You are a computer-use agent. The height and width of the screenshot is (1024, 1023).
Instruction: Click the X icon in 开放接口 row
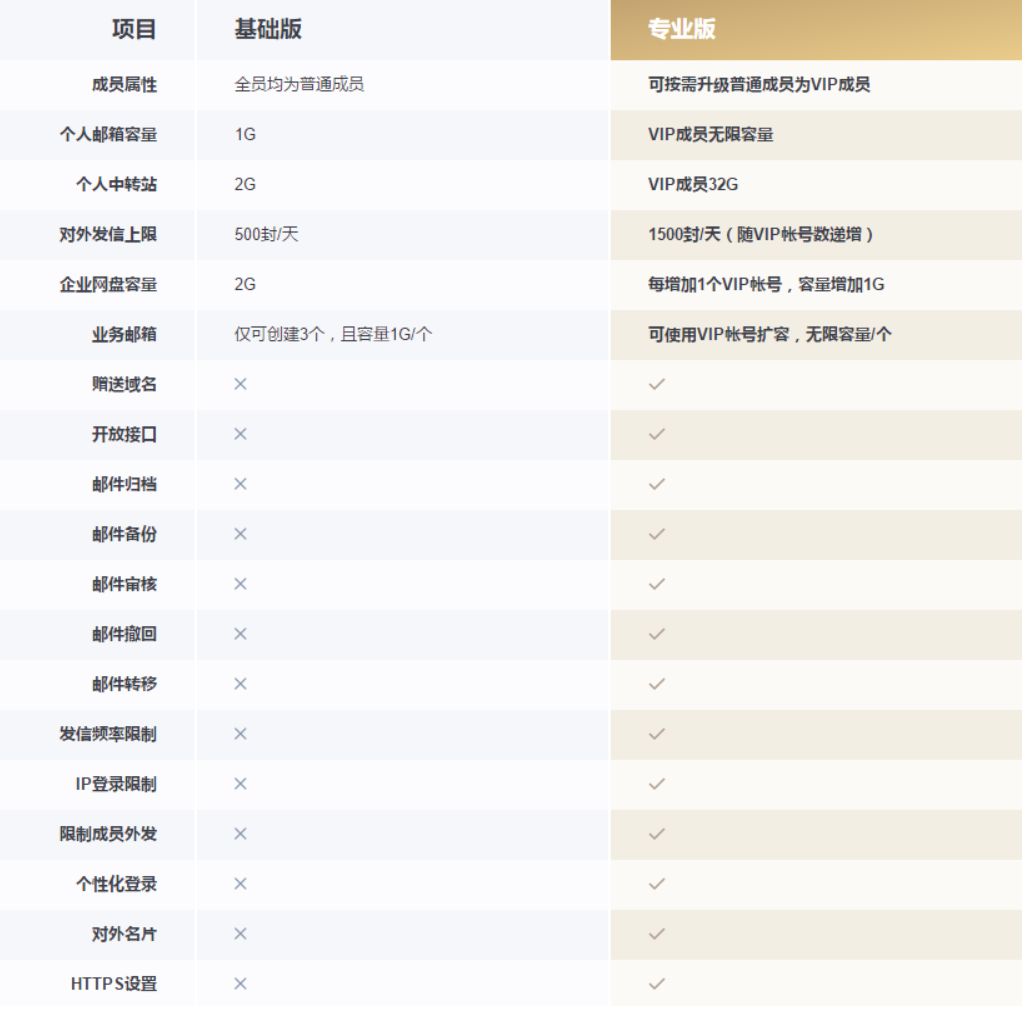tap(240, 434)
